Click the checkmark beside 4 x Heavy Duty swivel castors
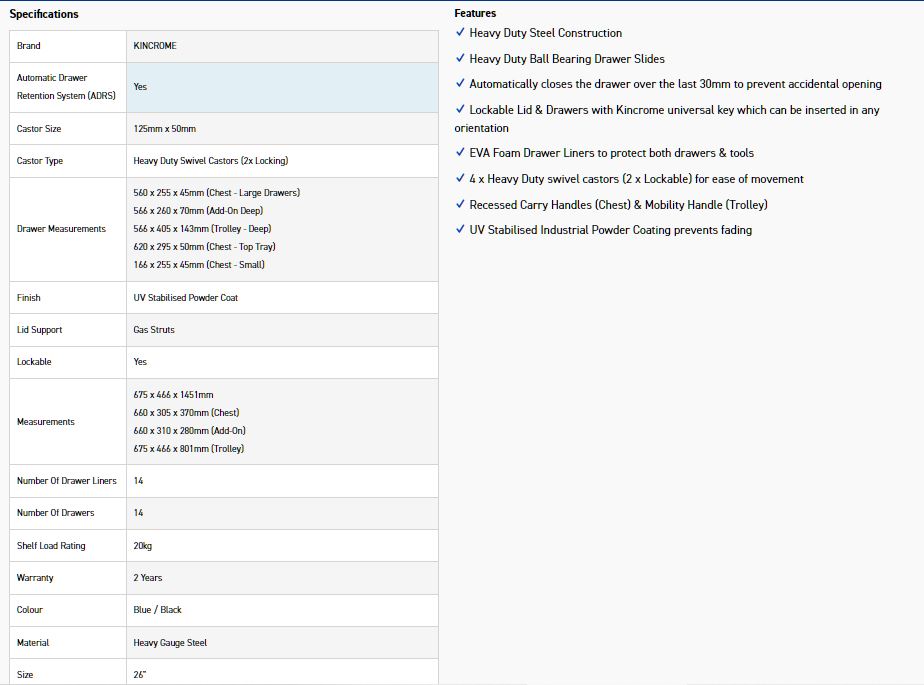924x685 pixels. pos(460,179)
